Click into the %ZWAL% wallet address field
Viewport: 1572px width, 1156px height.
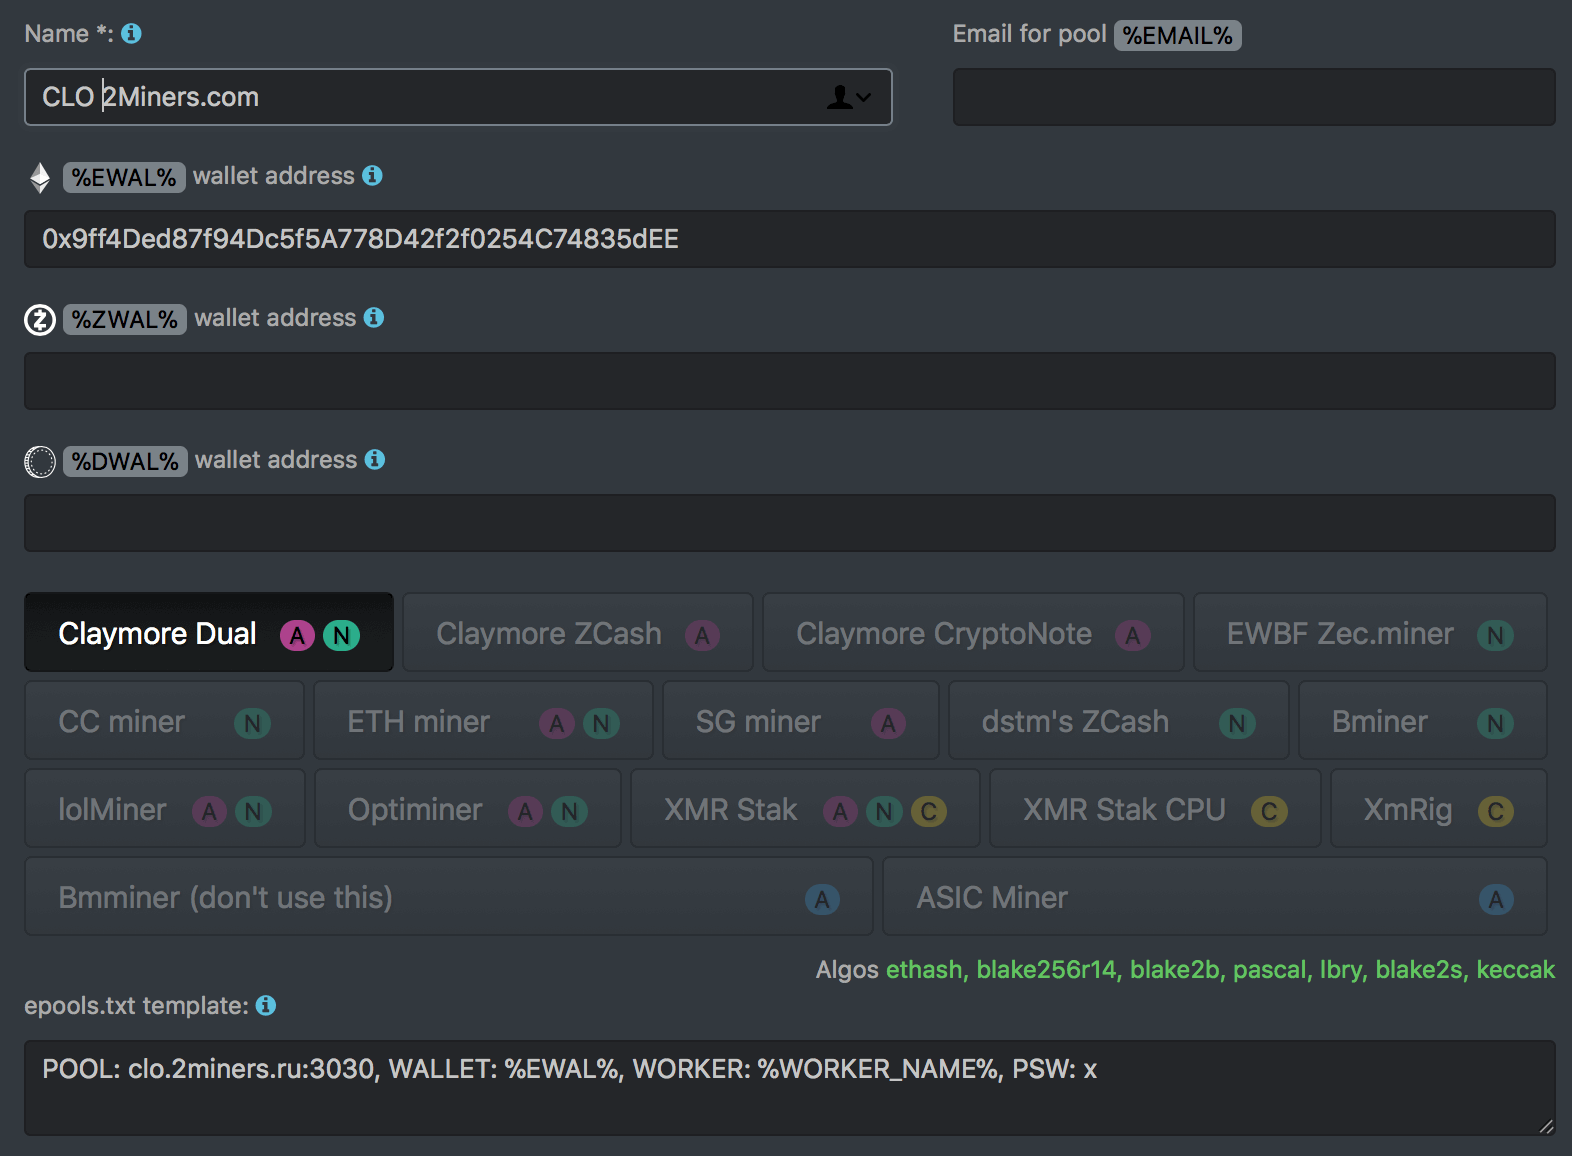click(789, 381)
